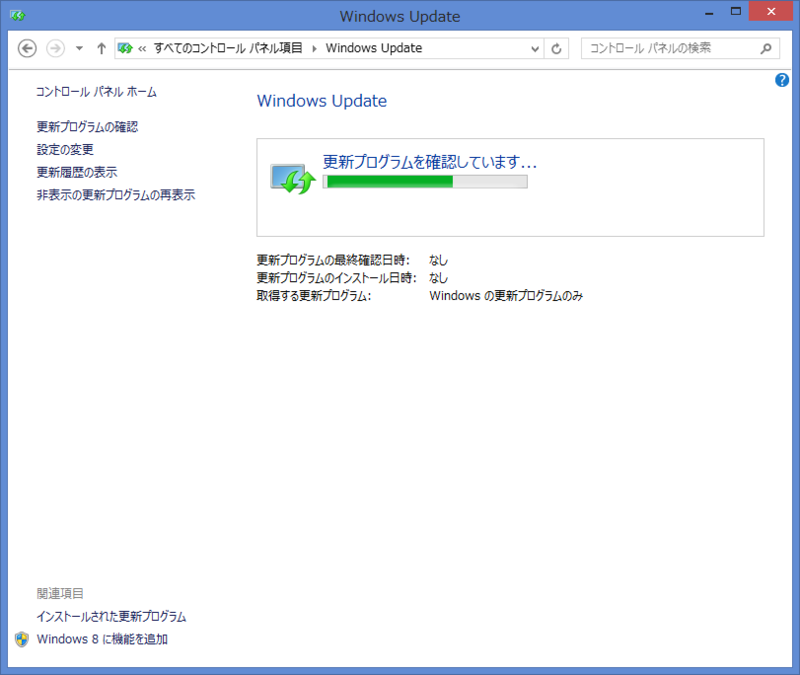This screenshot has width=800, height=675.
Task: Select すべてのコントロール パネル項目 breadcrumb
Action: pos(228,48)
